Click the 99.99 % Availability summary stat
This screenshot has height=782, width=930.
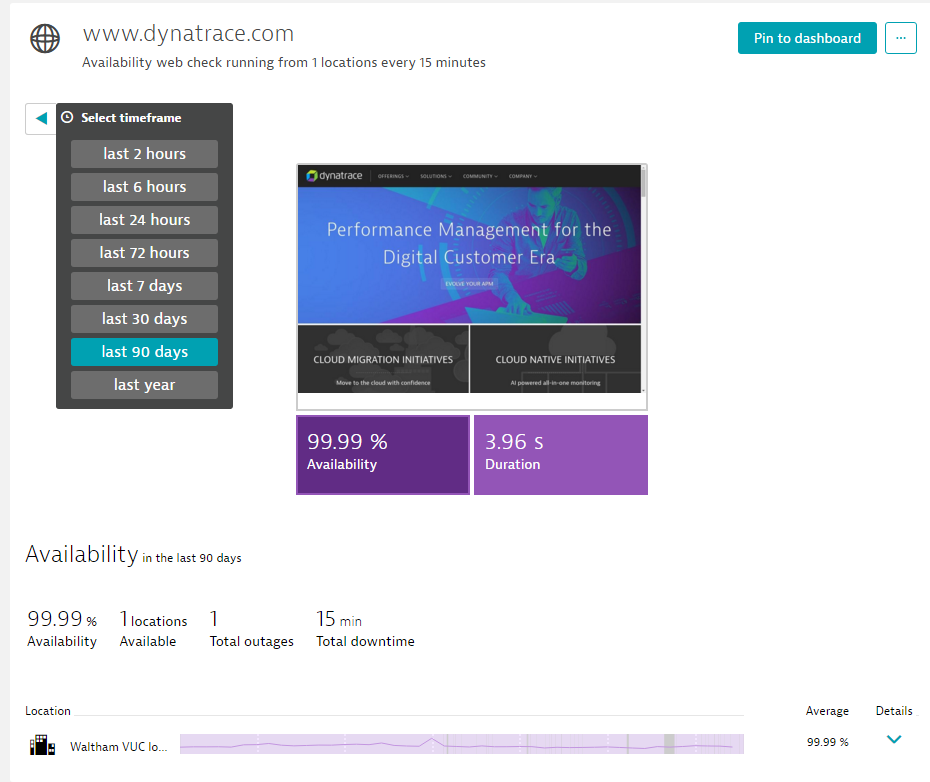pos(62,629)
